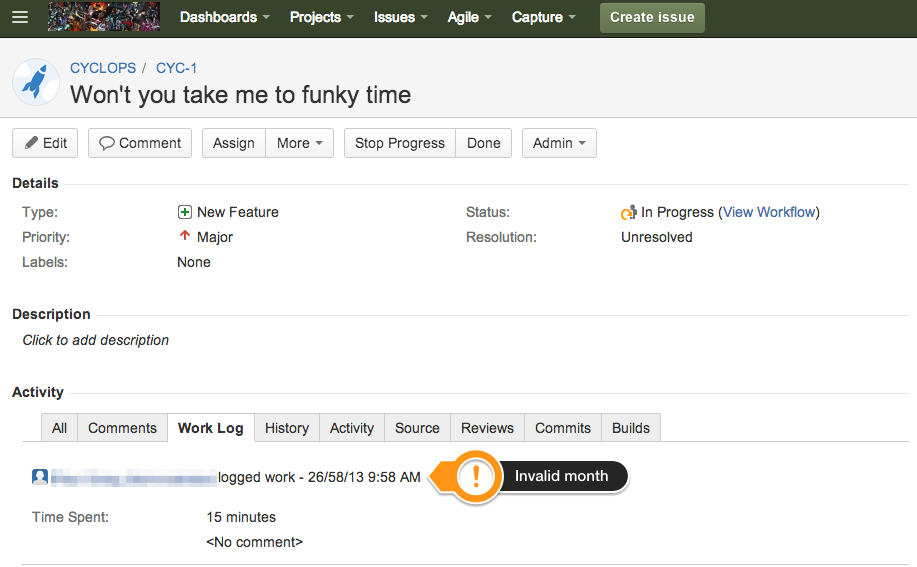The width and height of the screenshot is (917, 567).
Task: Click the New Feature type icon
Action: click(x=185, y=212)
